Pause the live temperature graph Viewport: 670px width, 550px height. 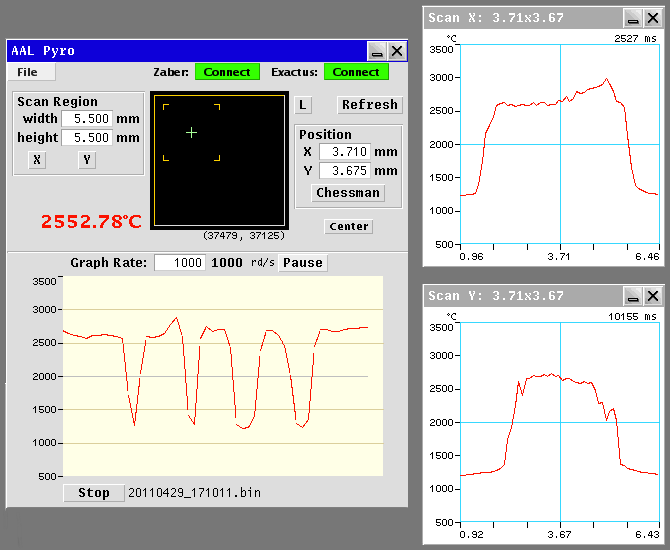pos(303,262)
